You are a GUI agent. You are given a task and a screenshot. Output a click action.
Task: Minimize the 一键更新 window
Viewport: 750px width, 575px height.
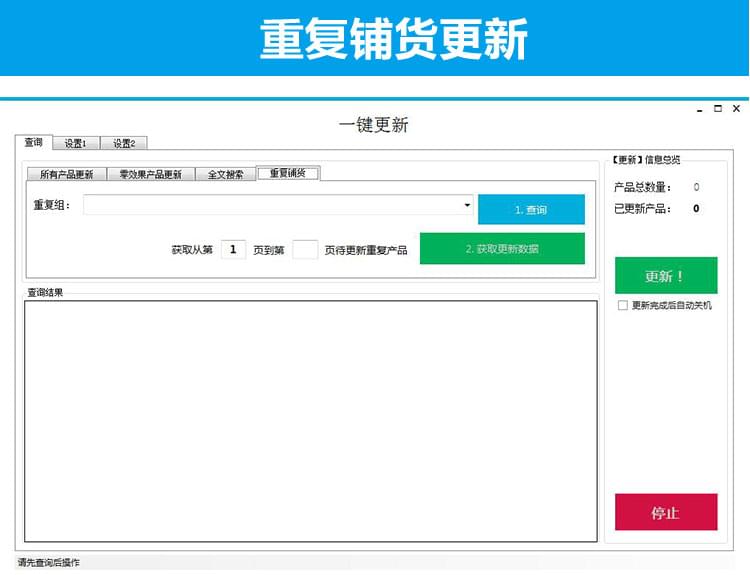(698, 108)
